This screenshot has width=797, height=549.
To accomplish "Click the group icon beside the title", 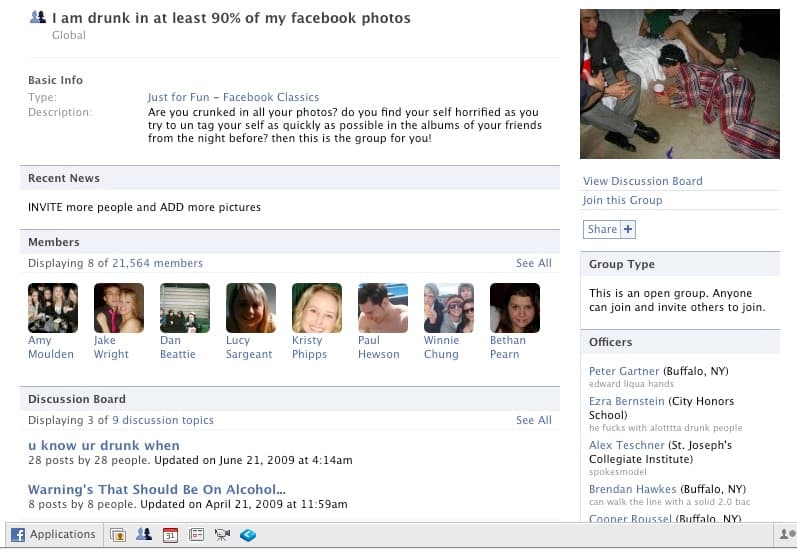I will pos(38,17).
